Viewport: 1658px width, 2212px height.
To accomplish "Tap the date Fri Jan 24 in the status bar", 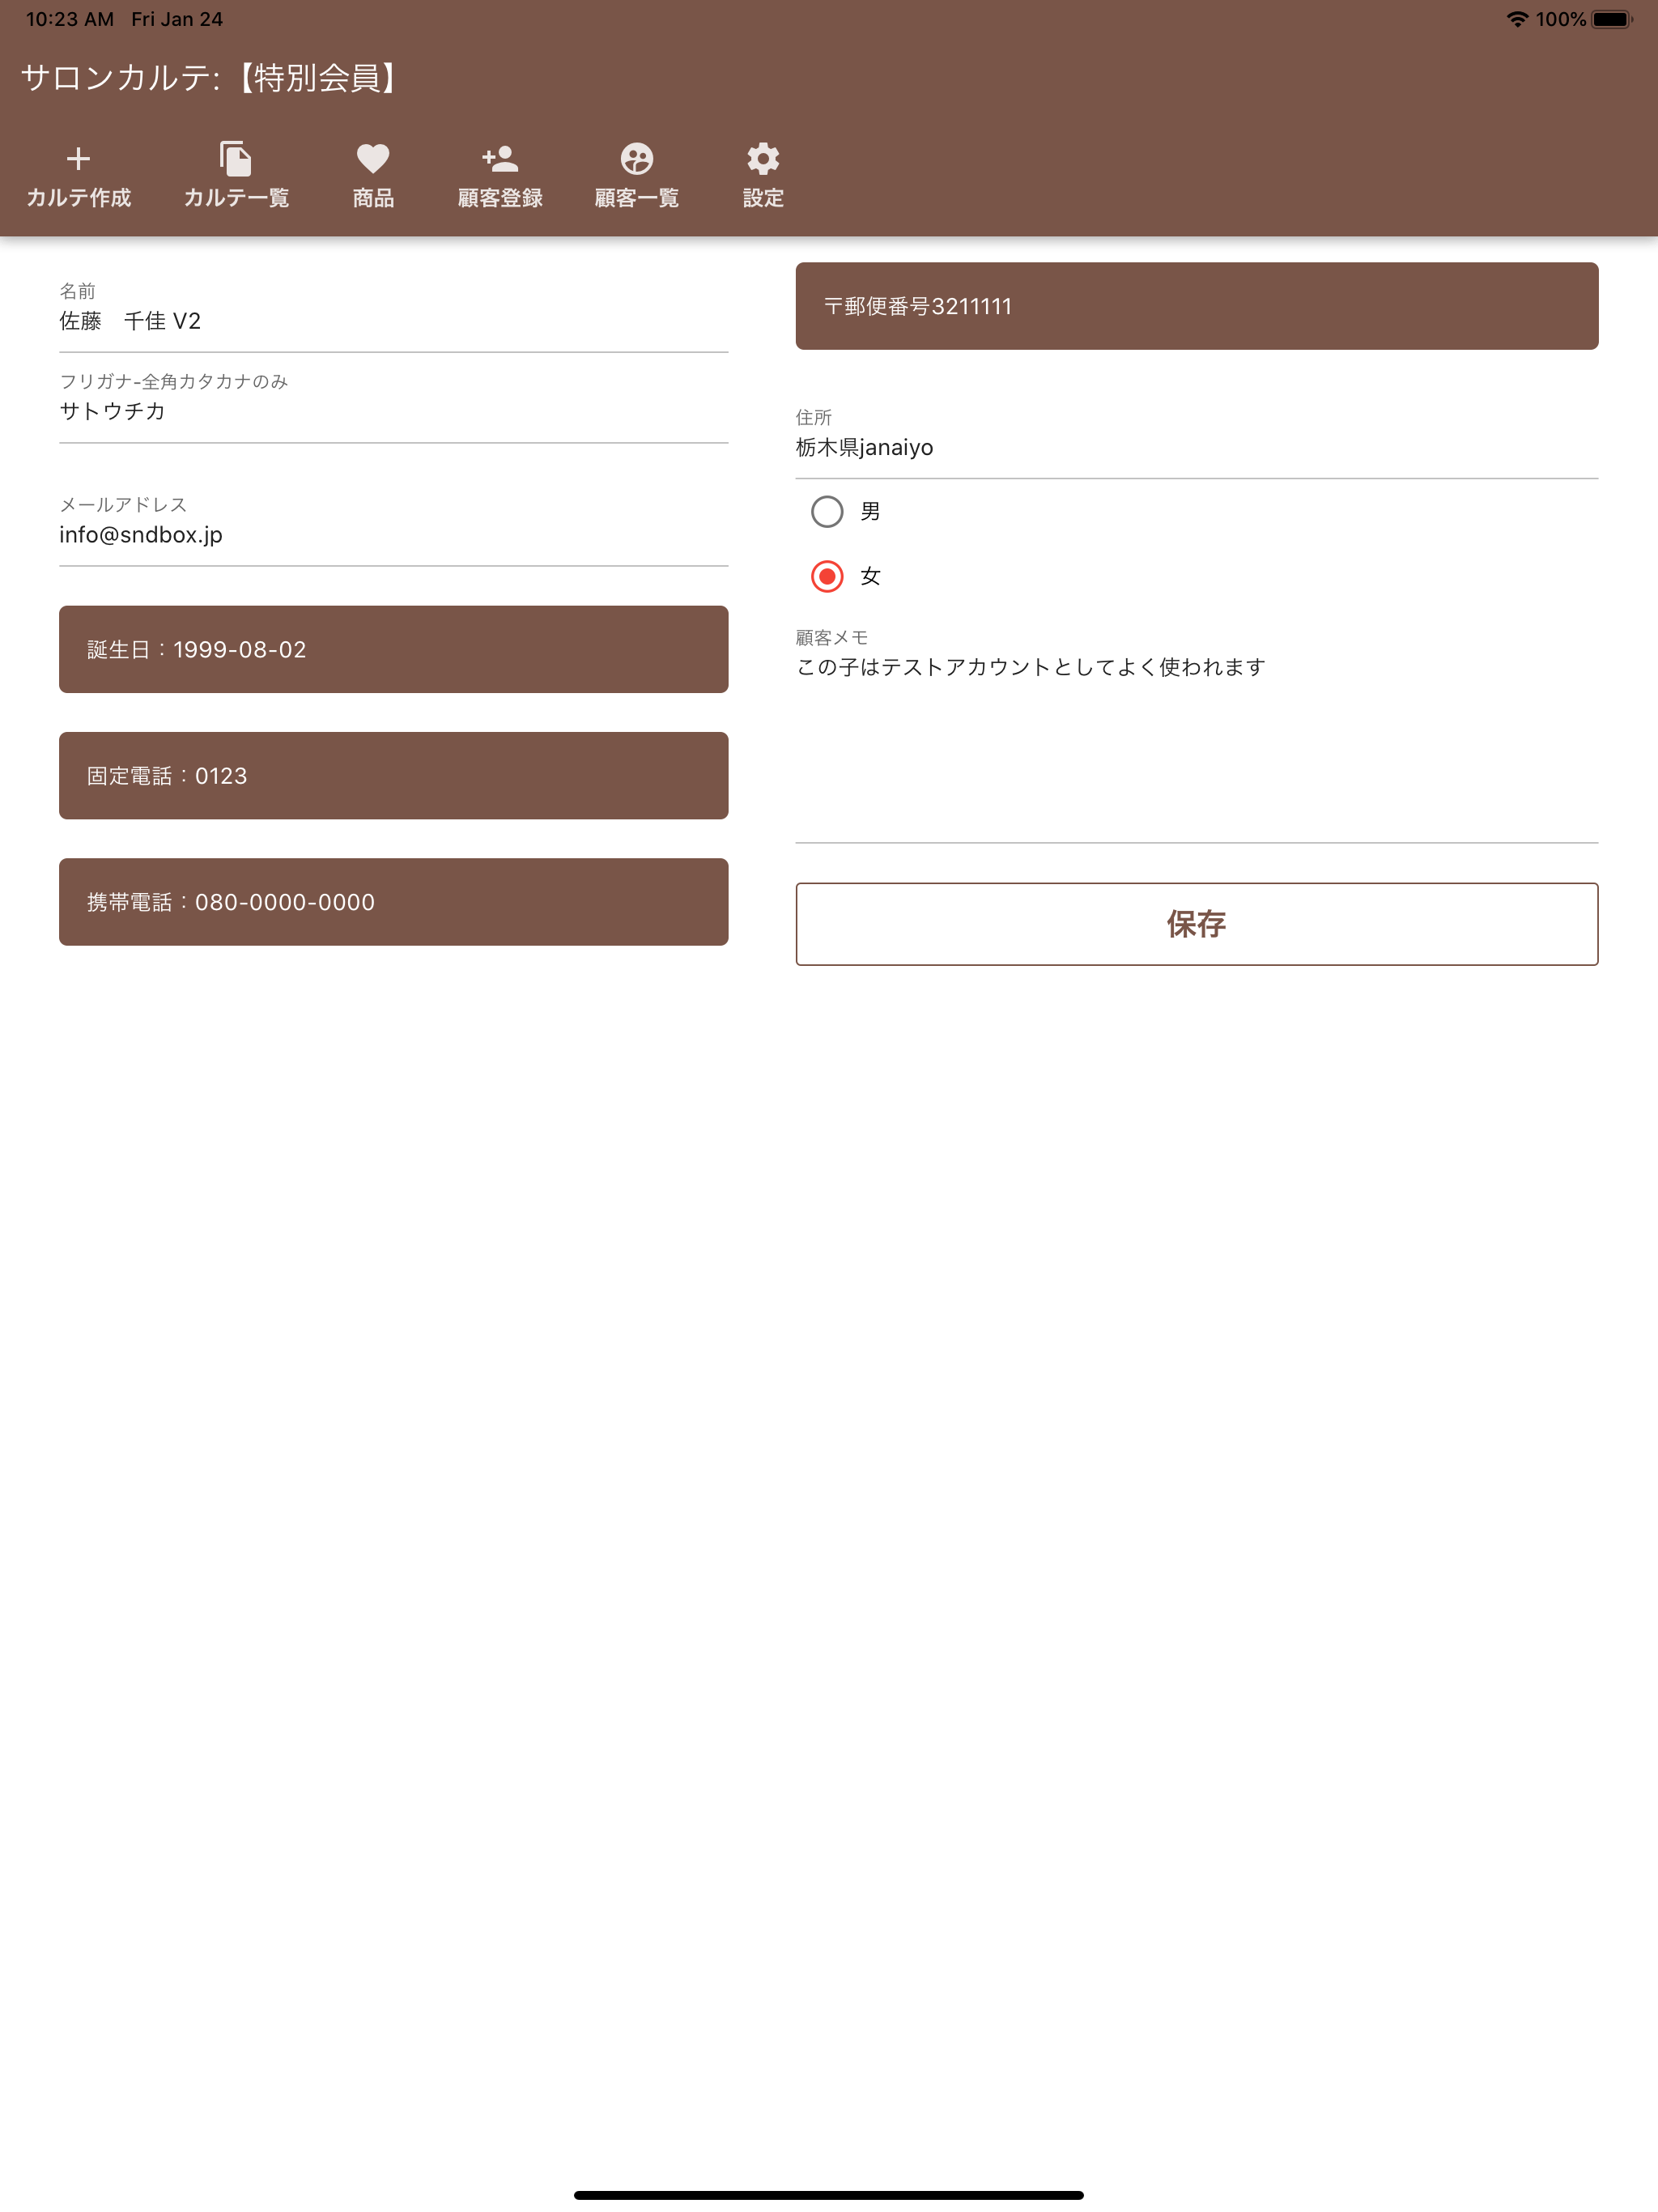I will [177, 19].
